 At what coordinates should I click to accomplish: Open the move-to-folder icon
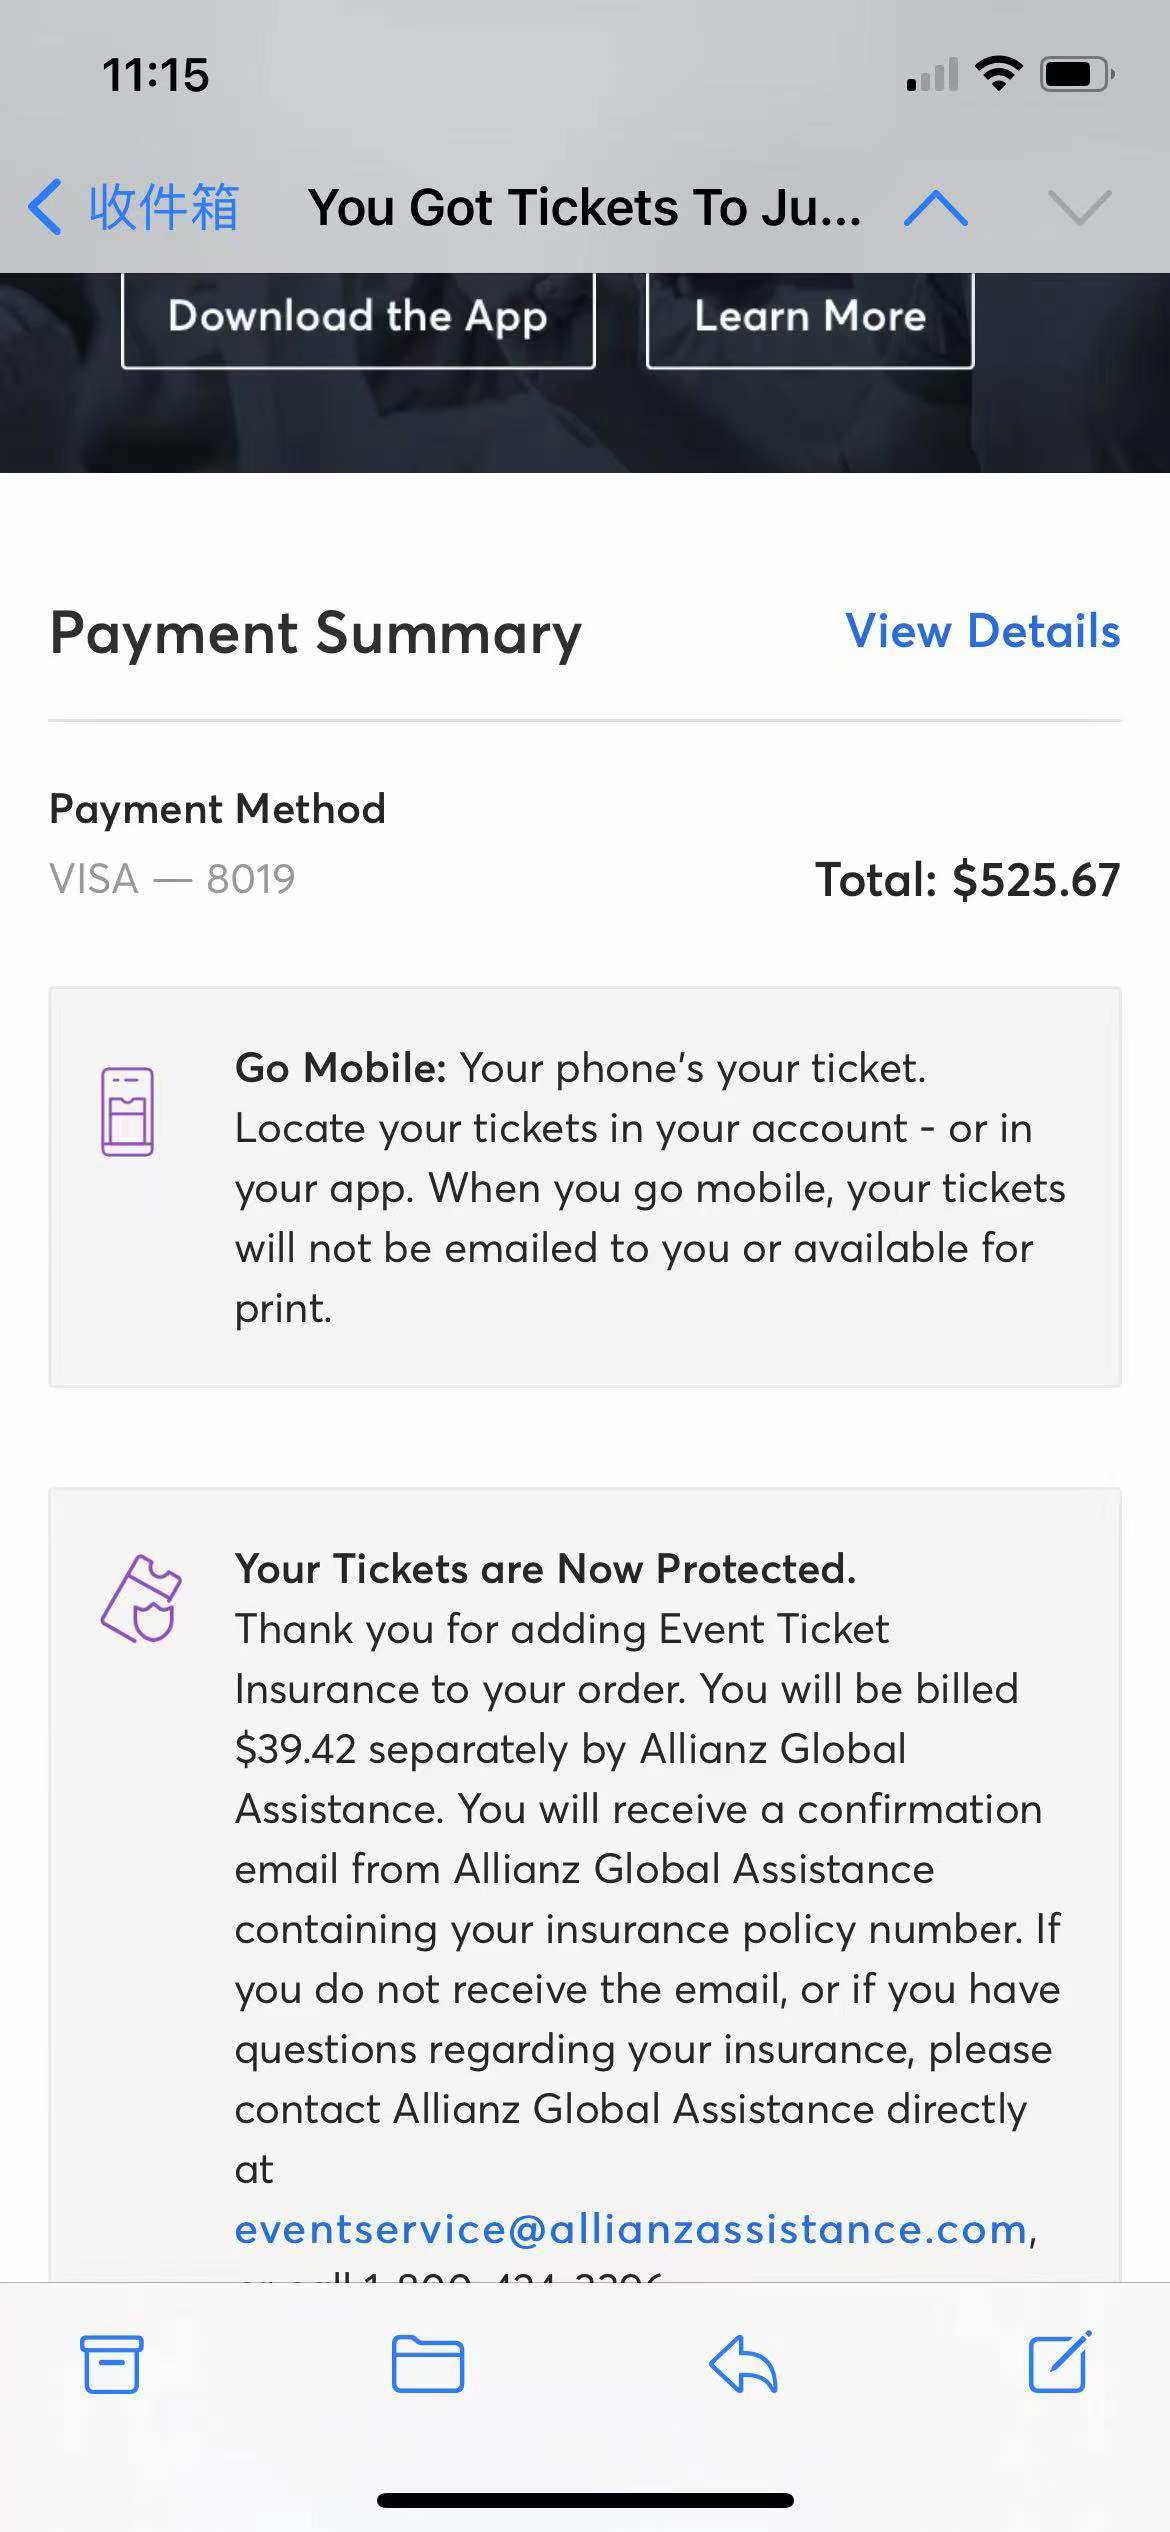coord(428,2364)
